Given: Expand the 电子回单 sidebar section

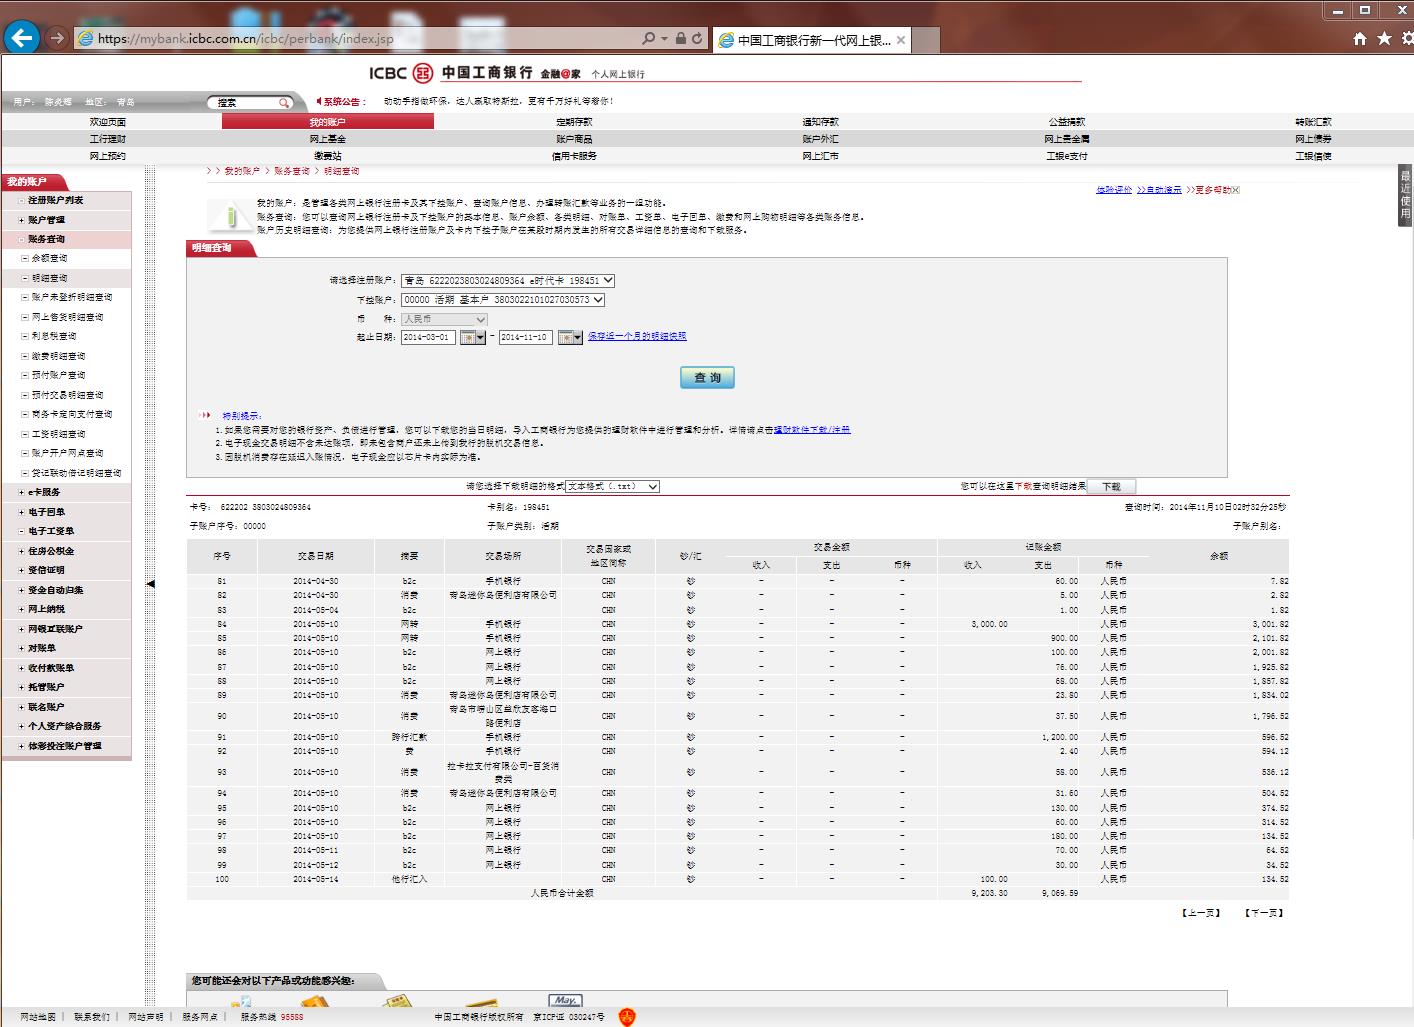Looking at the screenshot, I should (x=22, y=512).
